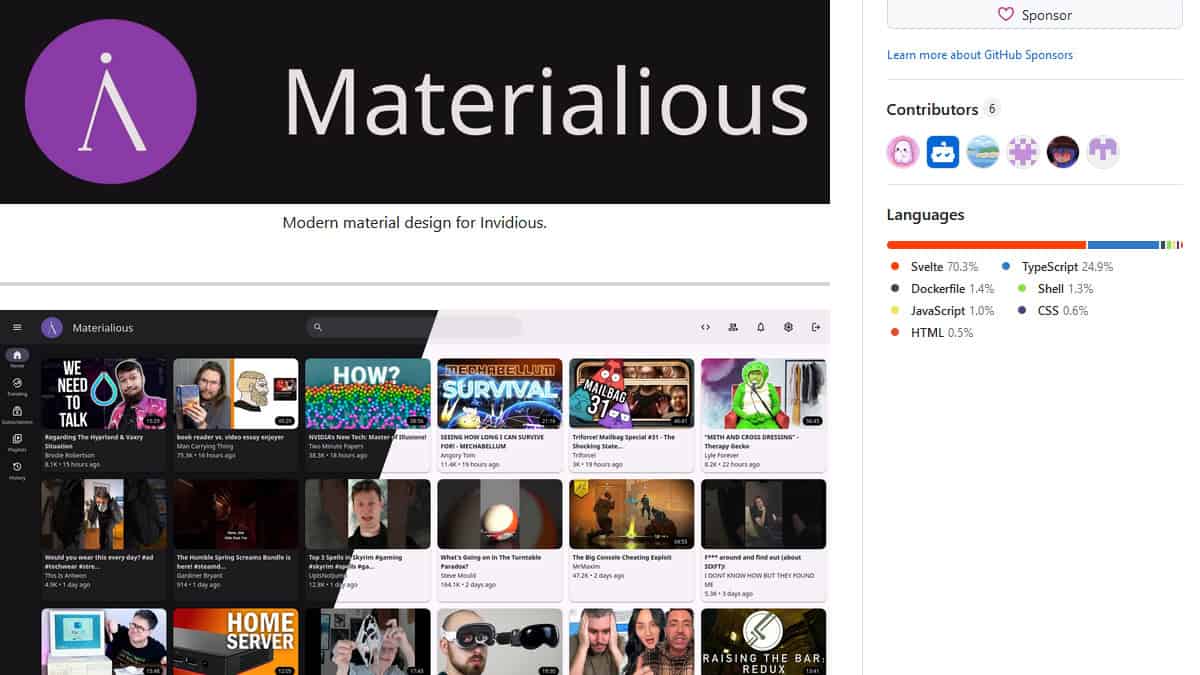
Task: Click the source code angle-brackets icon
Action: coord(704,327)
